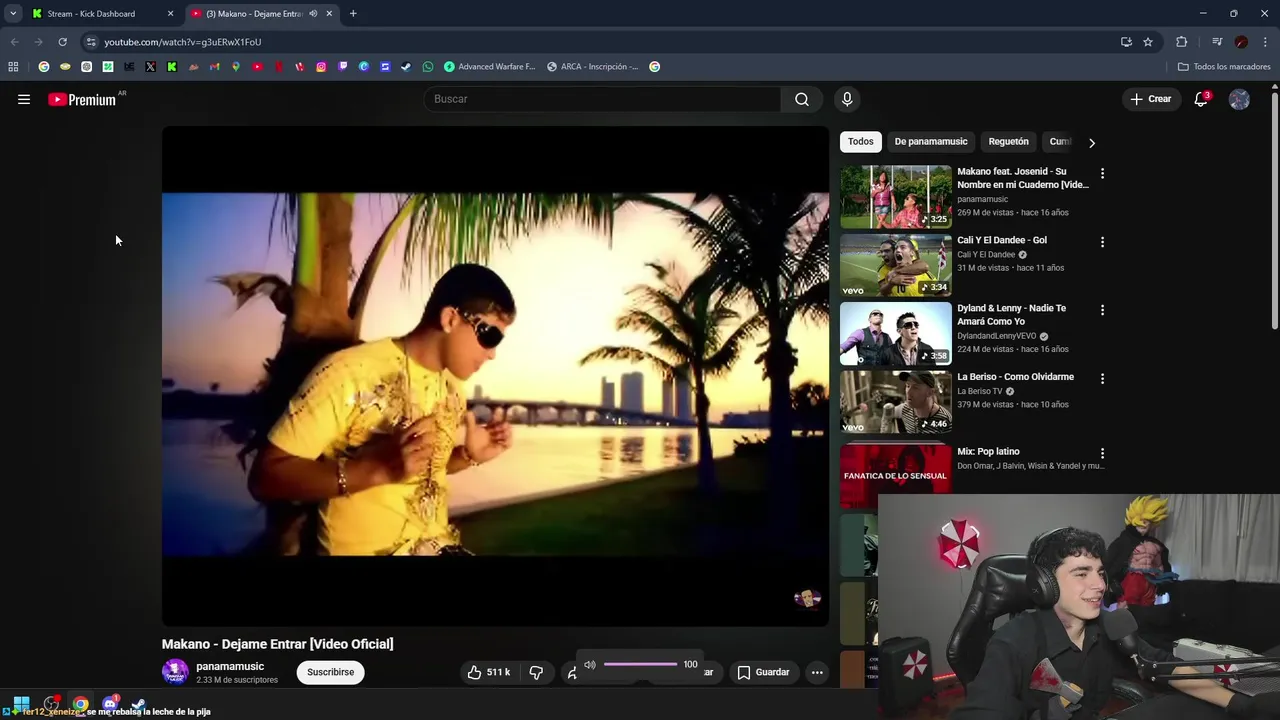Open the Steam bookmark
1280x720 pixels.
tap(406, 67)
